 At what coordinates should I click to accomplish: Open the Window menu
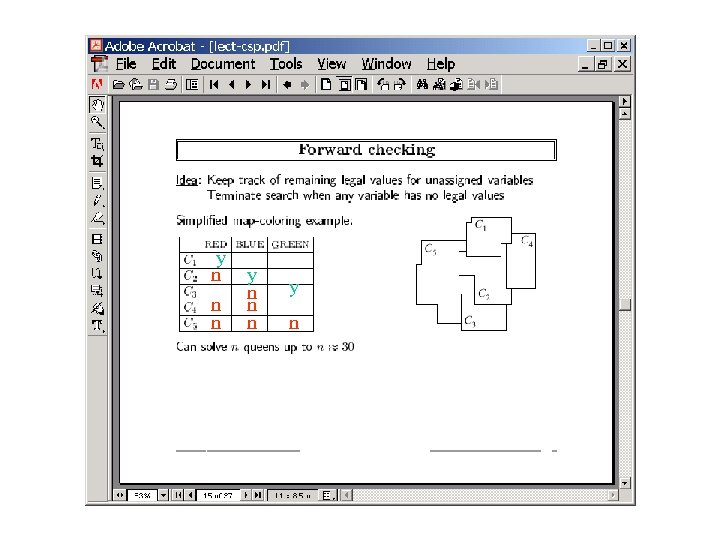pyautogui.click(x=386, y=64)
